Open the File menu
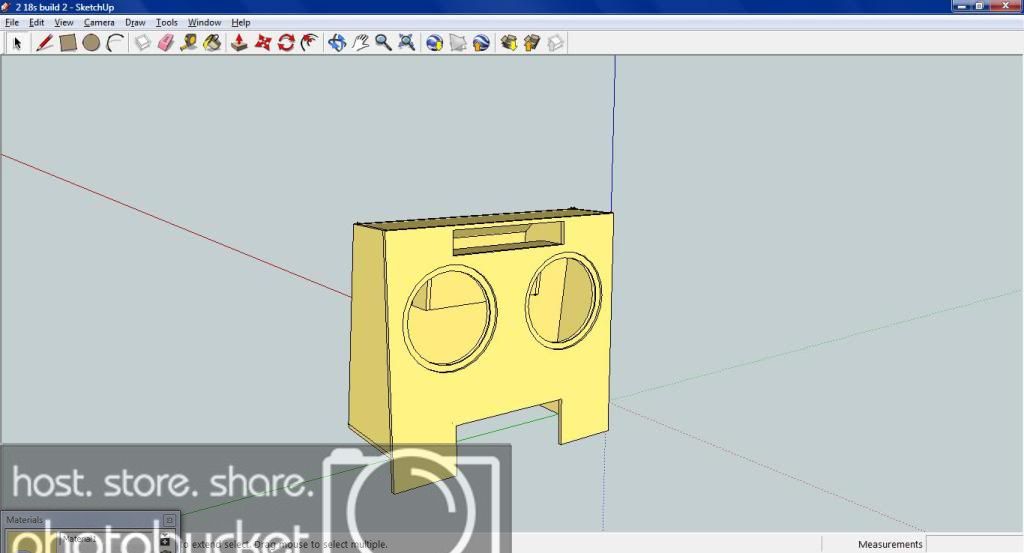Image resolution: width=1024 pixels, height=553 pixels. (x=12, y=22)
